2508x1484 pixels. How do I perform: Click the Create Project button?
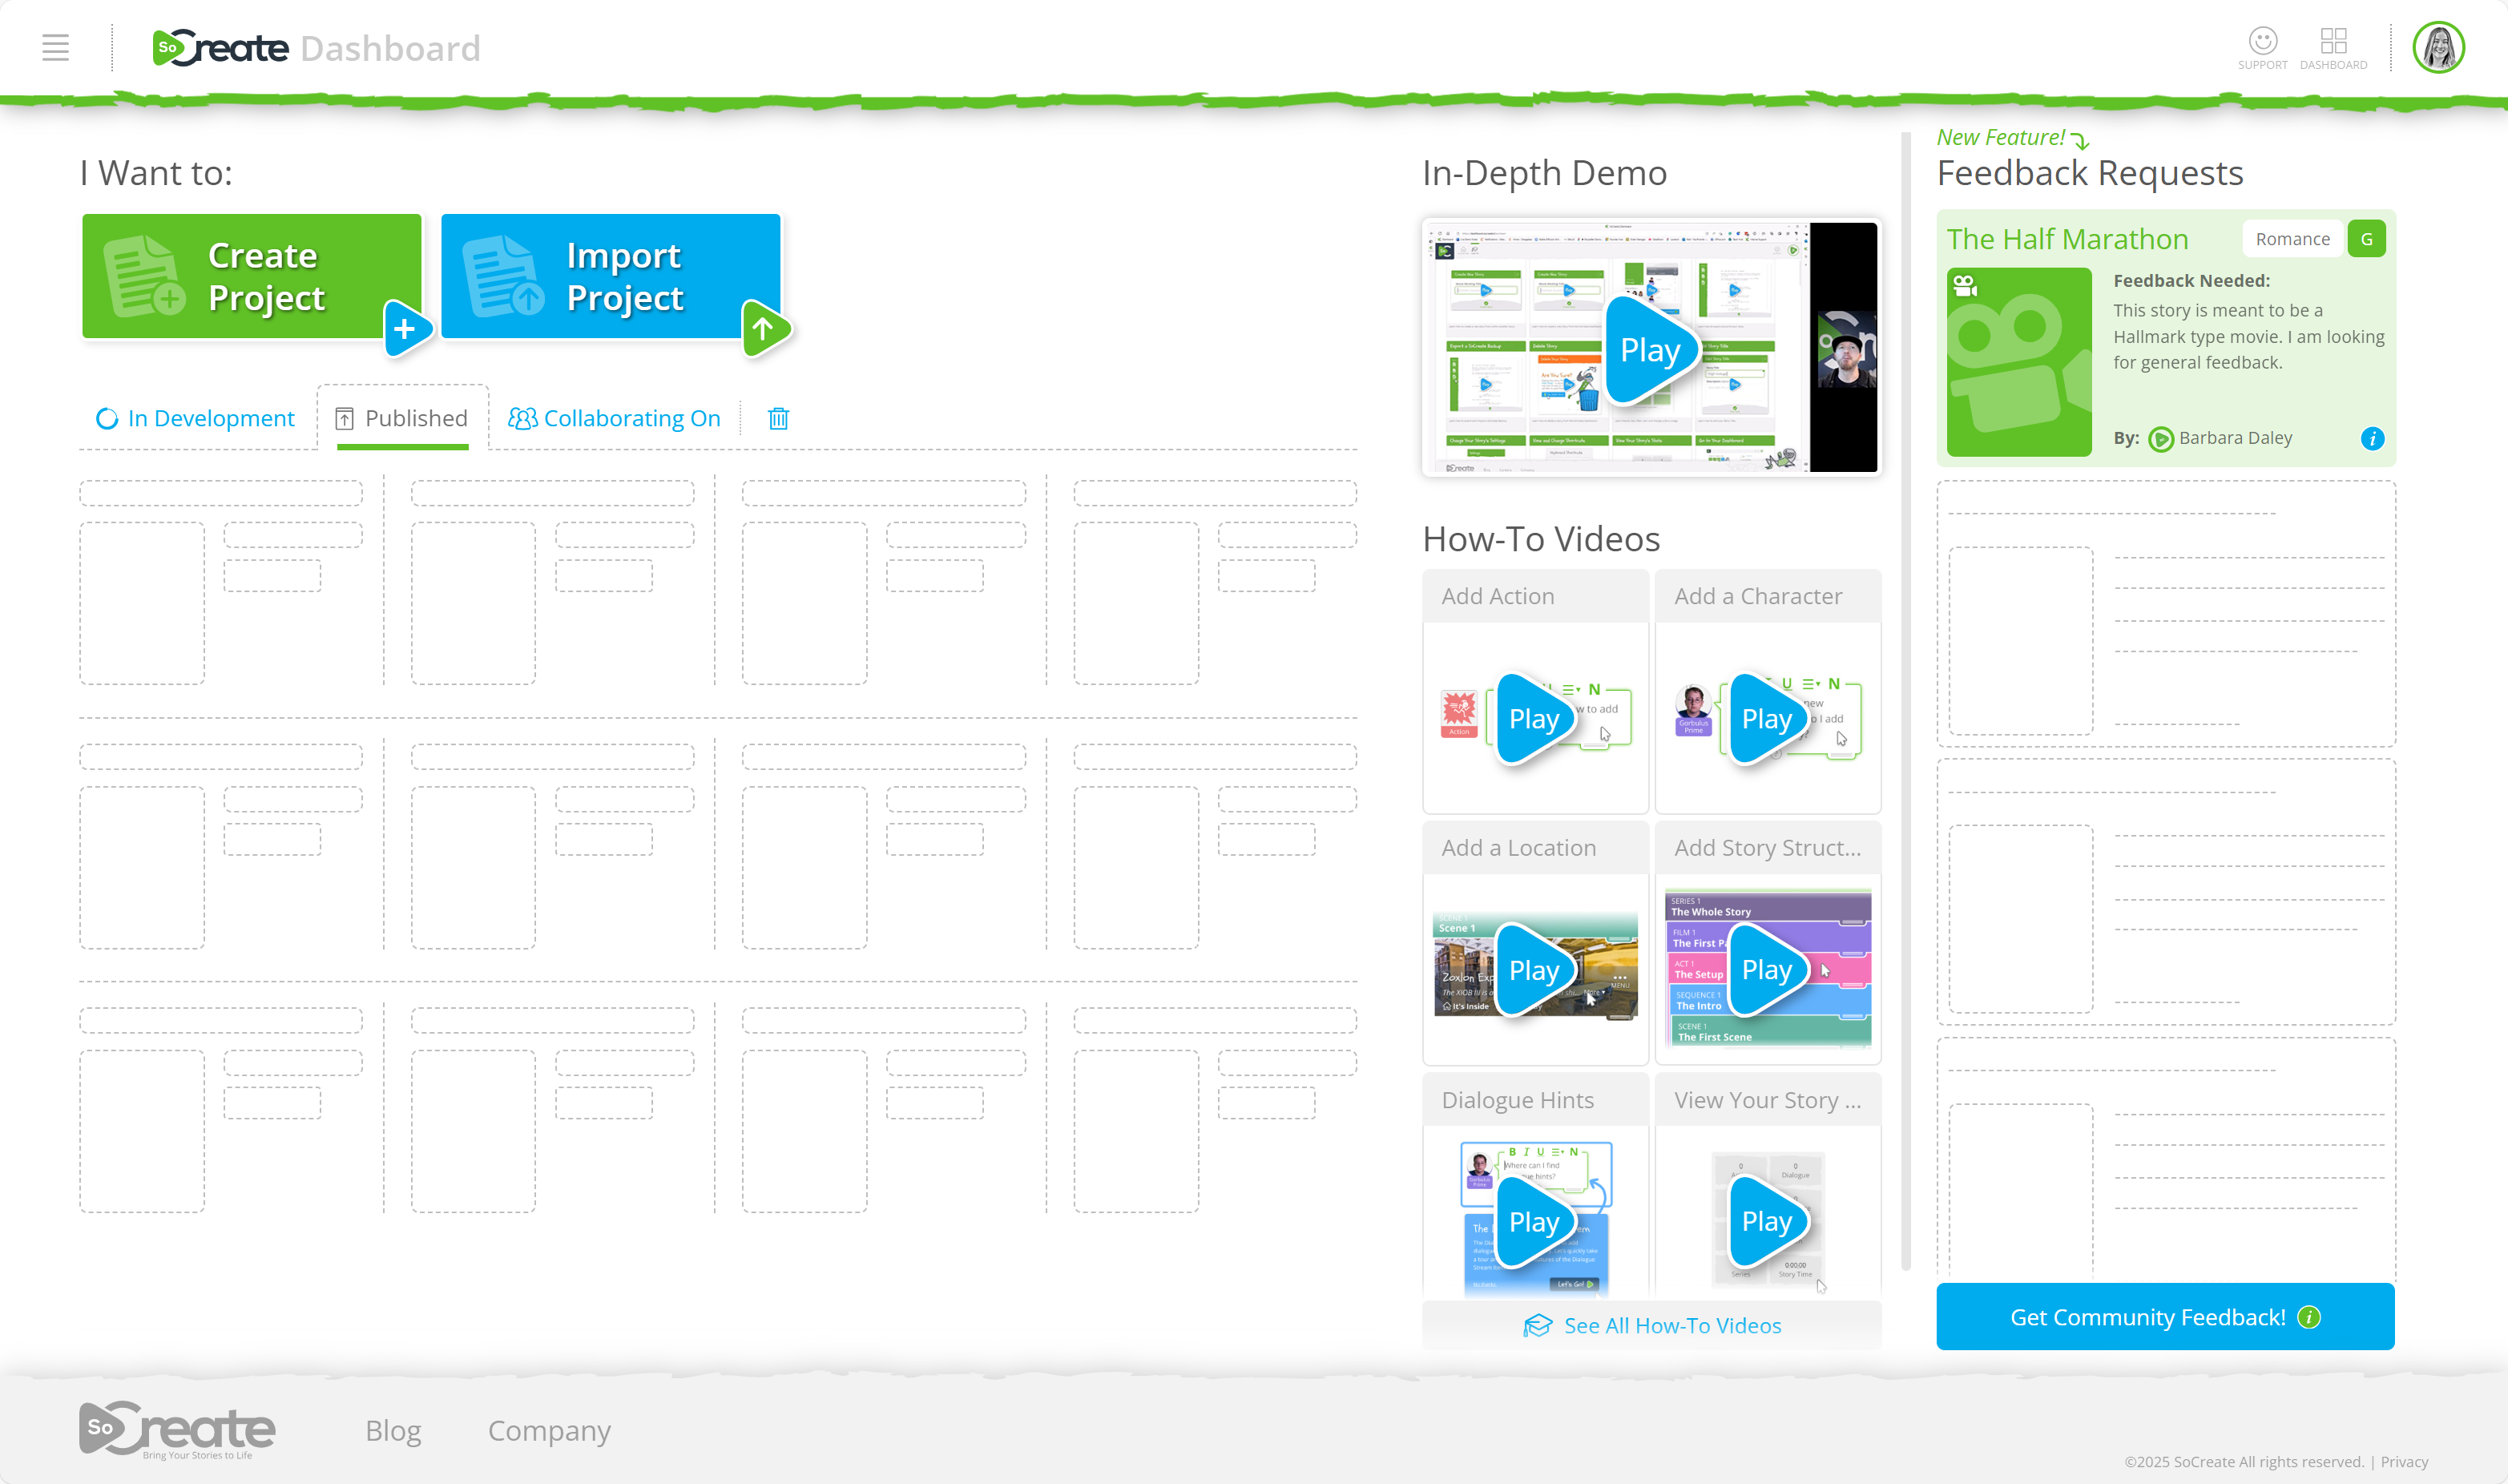coord(251,277)
